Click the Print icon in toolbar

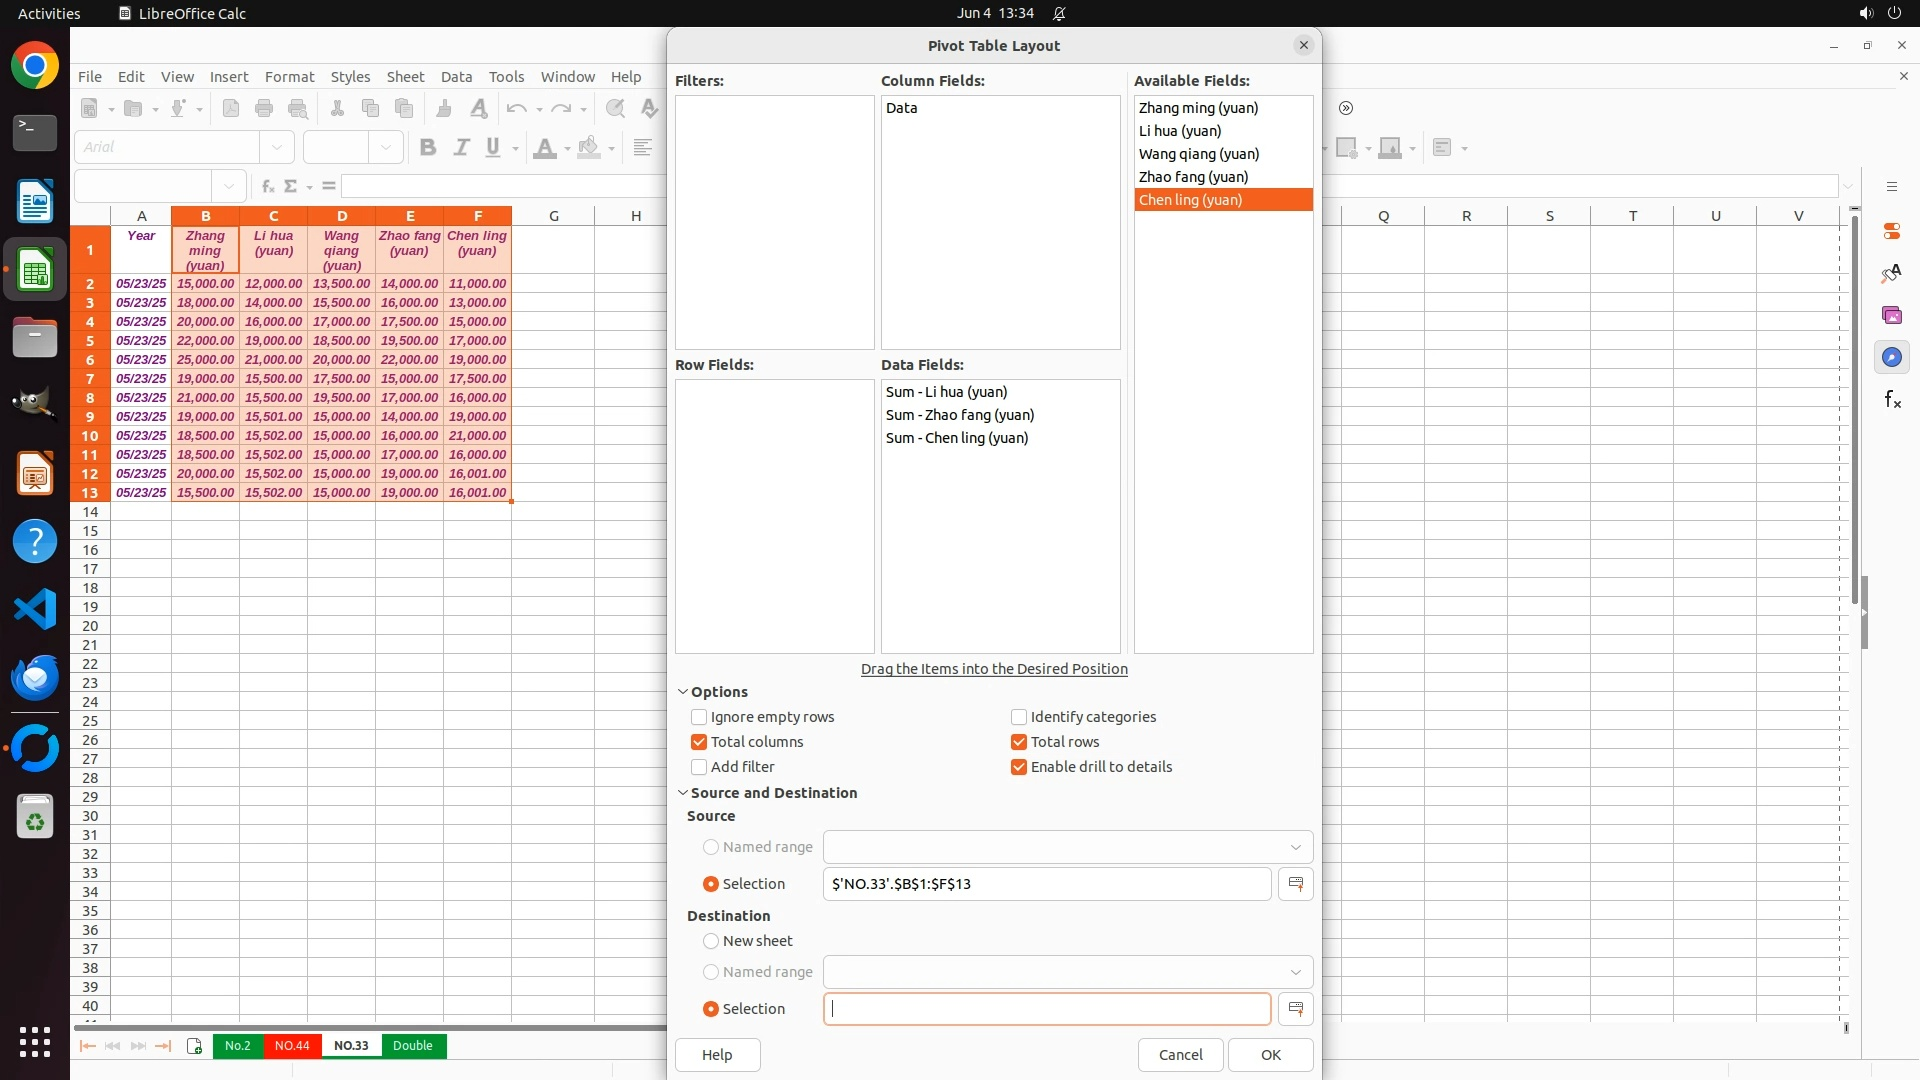coord(264,109)
